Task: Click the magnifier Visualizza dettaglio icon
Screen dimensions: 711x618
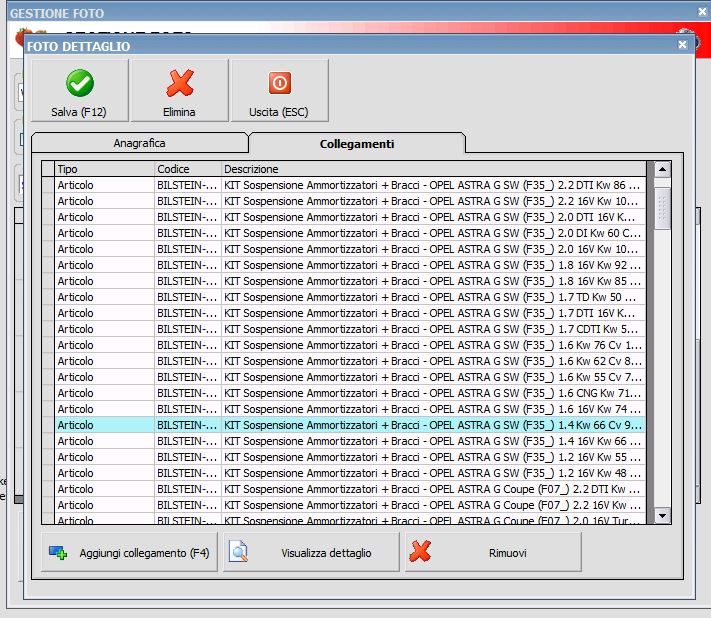Action: pyautogui.click(x=239, y=552)
